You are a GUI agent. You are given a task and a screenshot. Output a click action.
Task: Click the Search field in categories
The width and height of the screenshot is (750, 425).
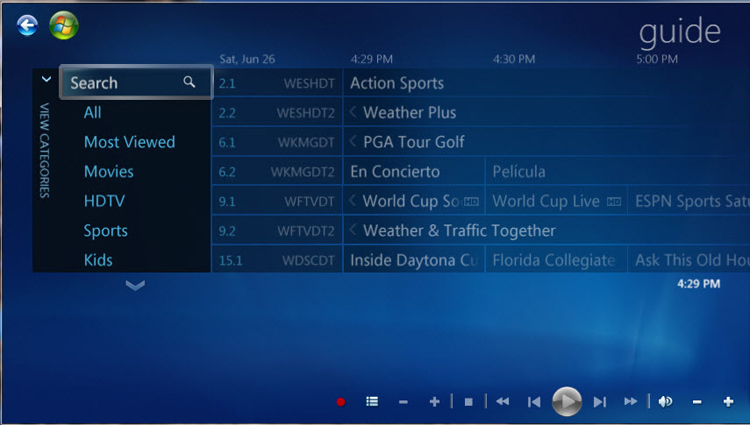pyautogui.click(x=135, y=83)
